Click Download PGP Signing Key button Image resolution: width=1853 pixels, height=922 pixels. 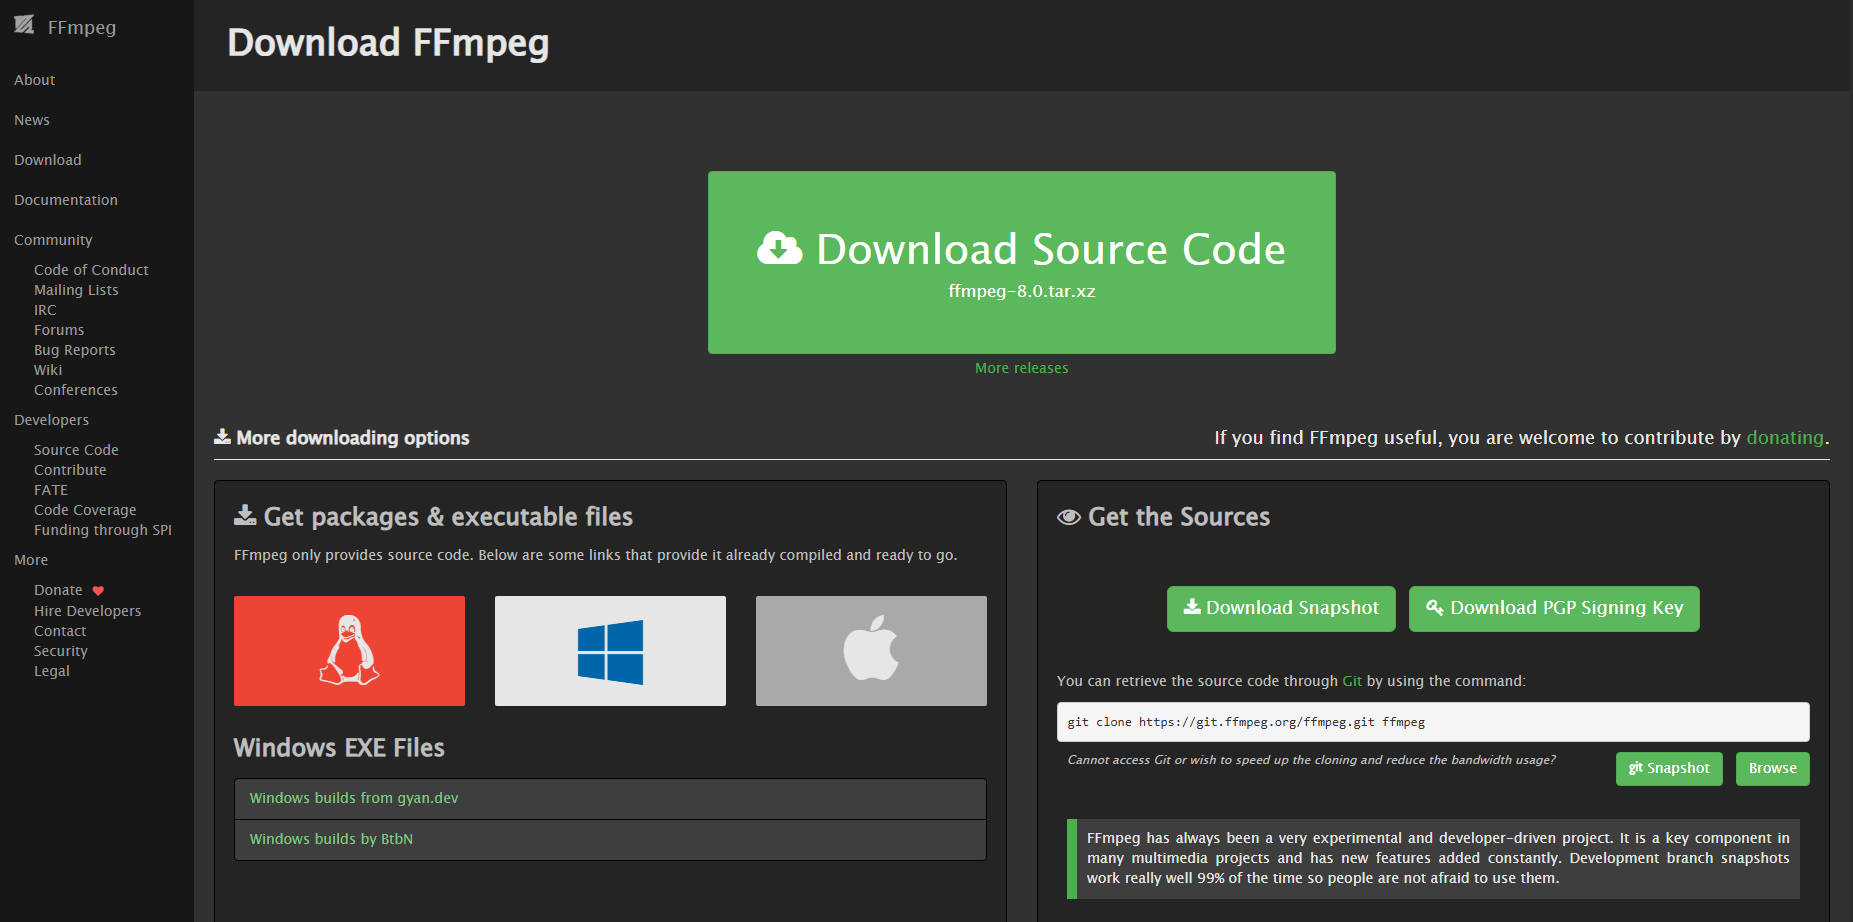[x=1554, y=608]
